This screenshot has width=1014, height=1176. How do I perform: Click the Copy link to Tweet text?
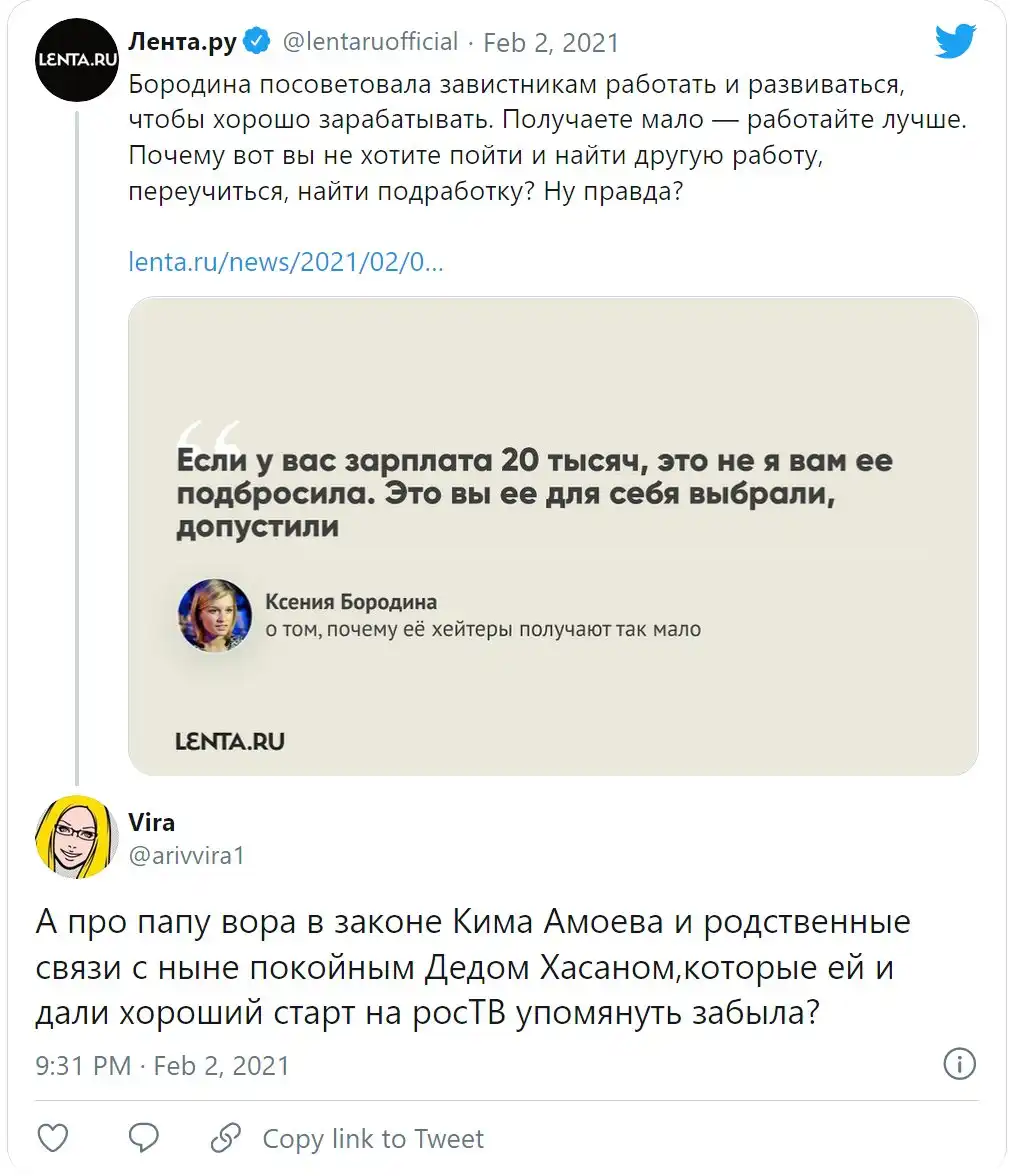click(x=373, y=1138)
